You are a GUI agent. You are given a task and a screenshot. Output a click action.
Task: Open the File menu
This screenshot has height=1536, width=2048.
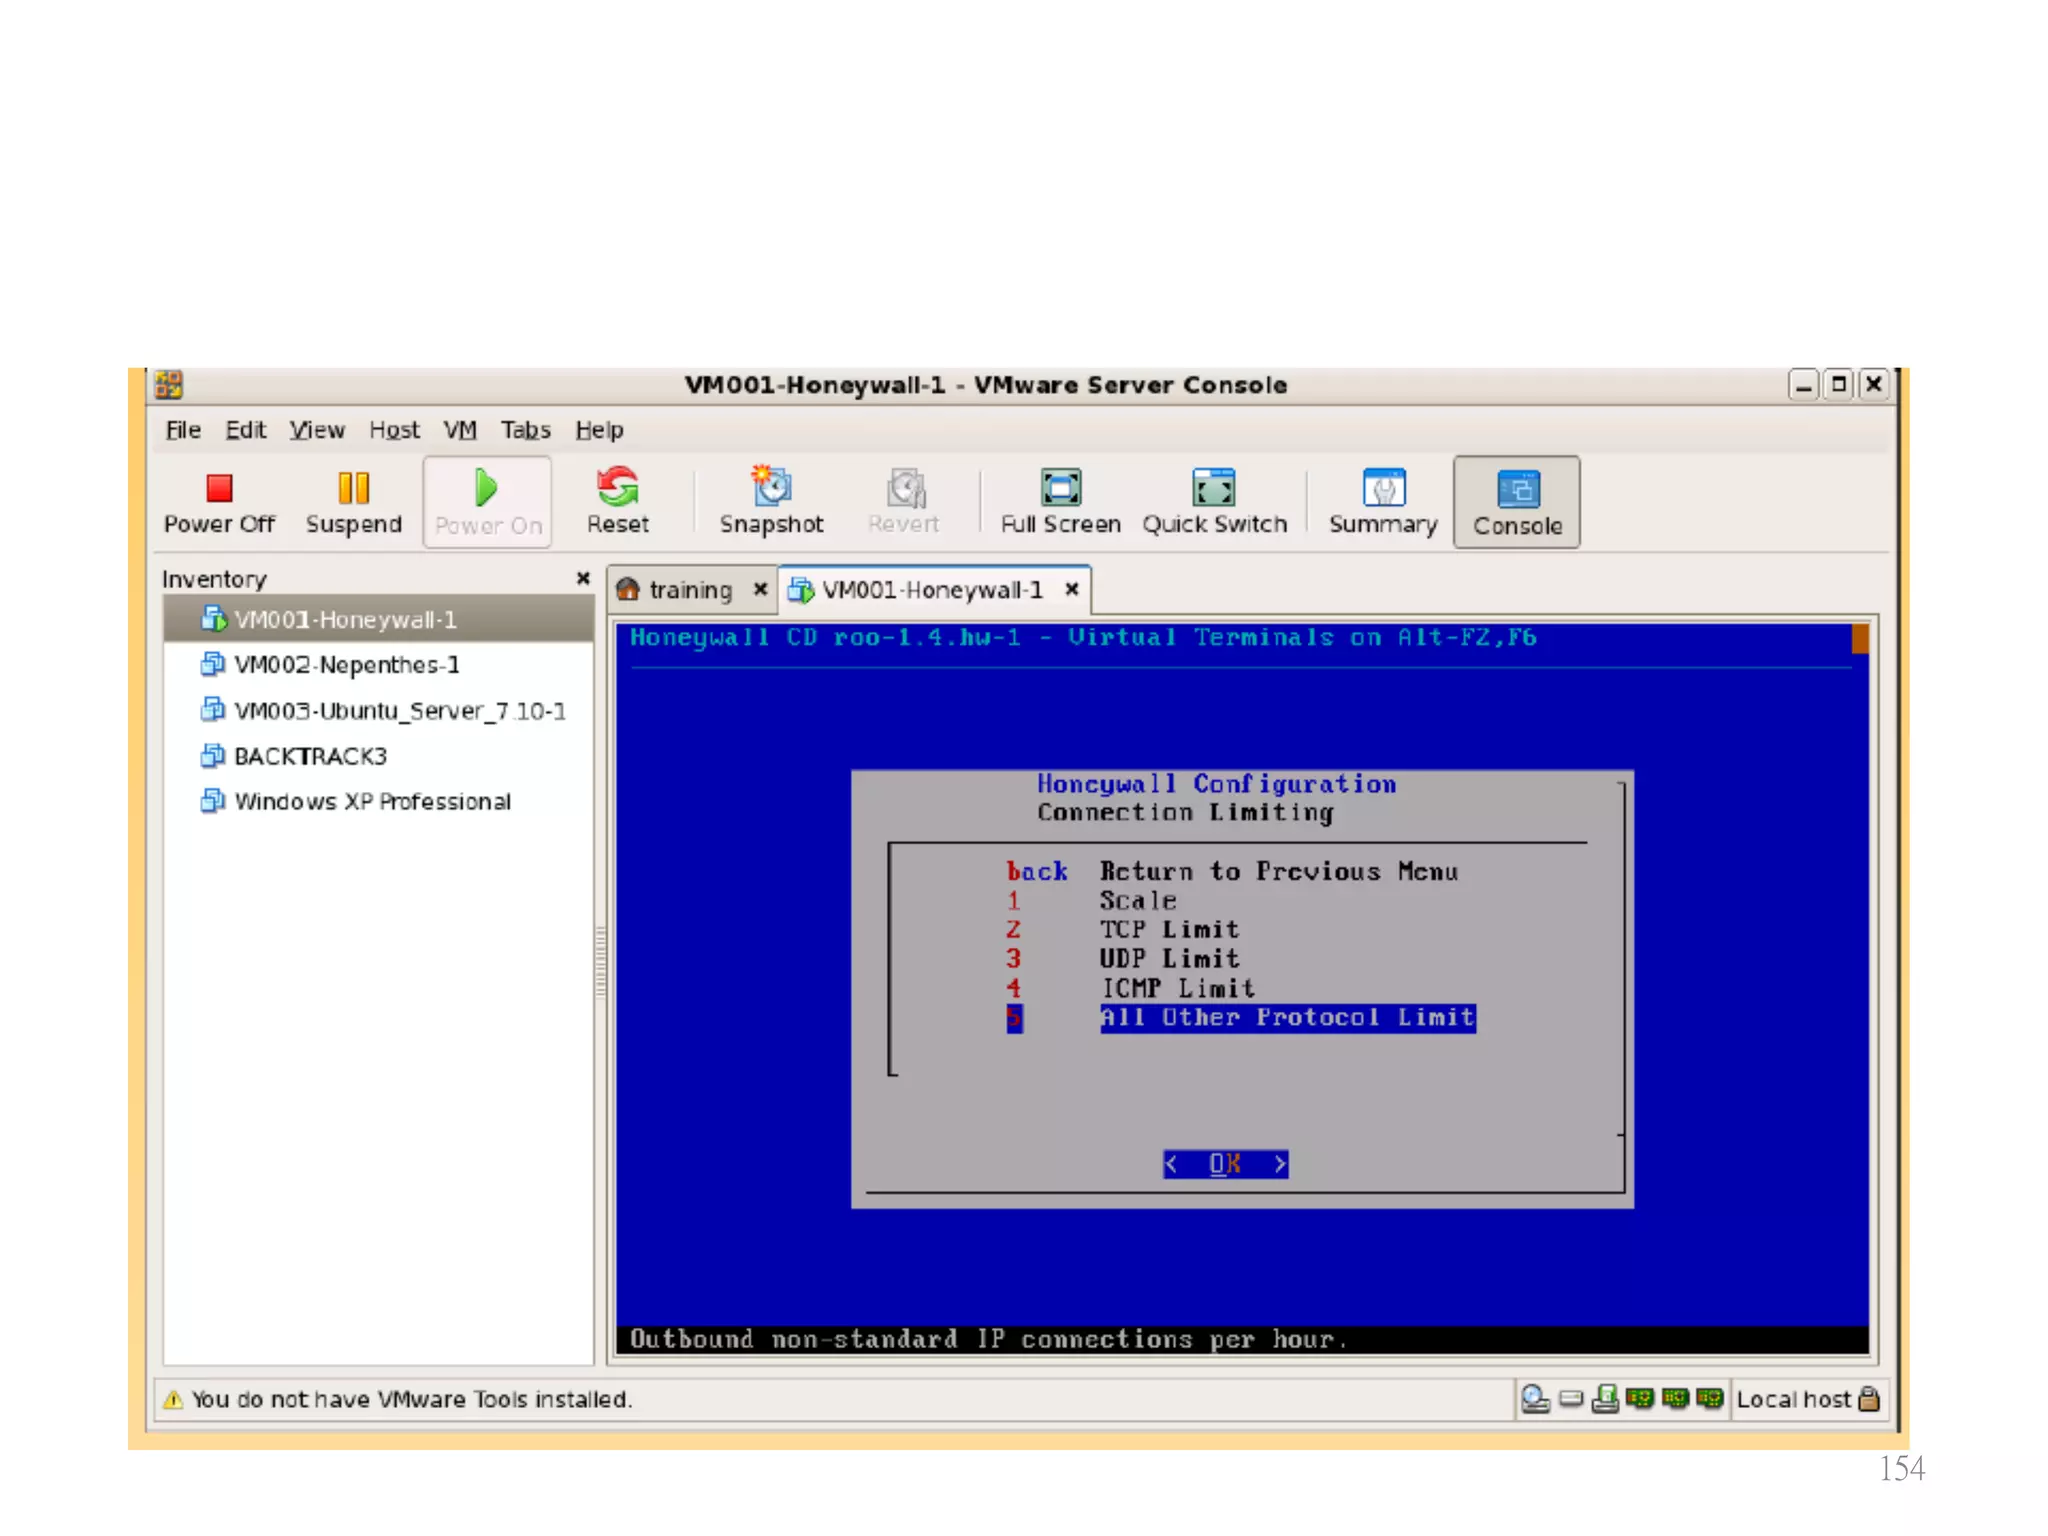point(183,430)
